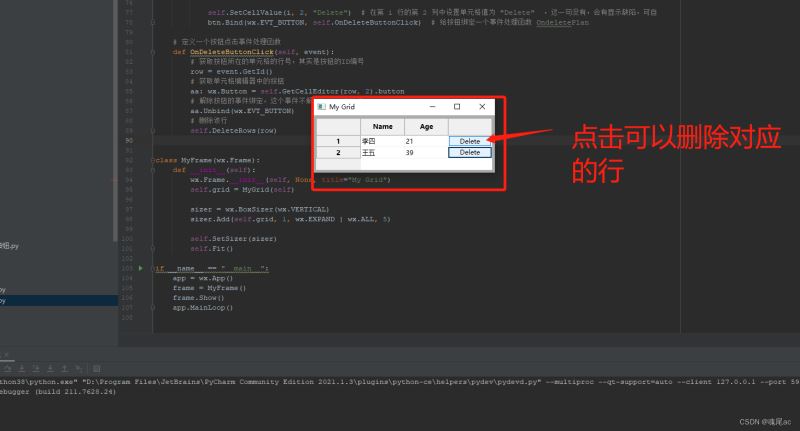Click the OnDeleteButtonClick function name in the editor

click(232, 52)
